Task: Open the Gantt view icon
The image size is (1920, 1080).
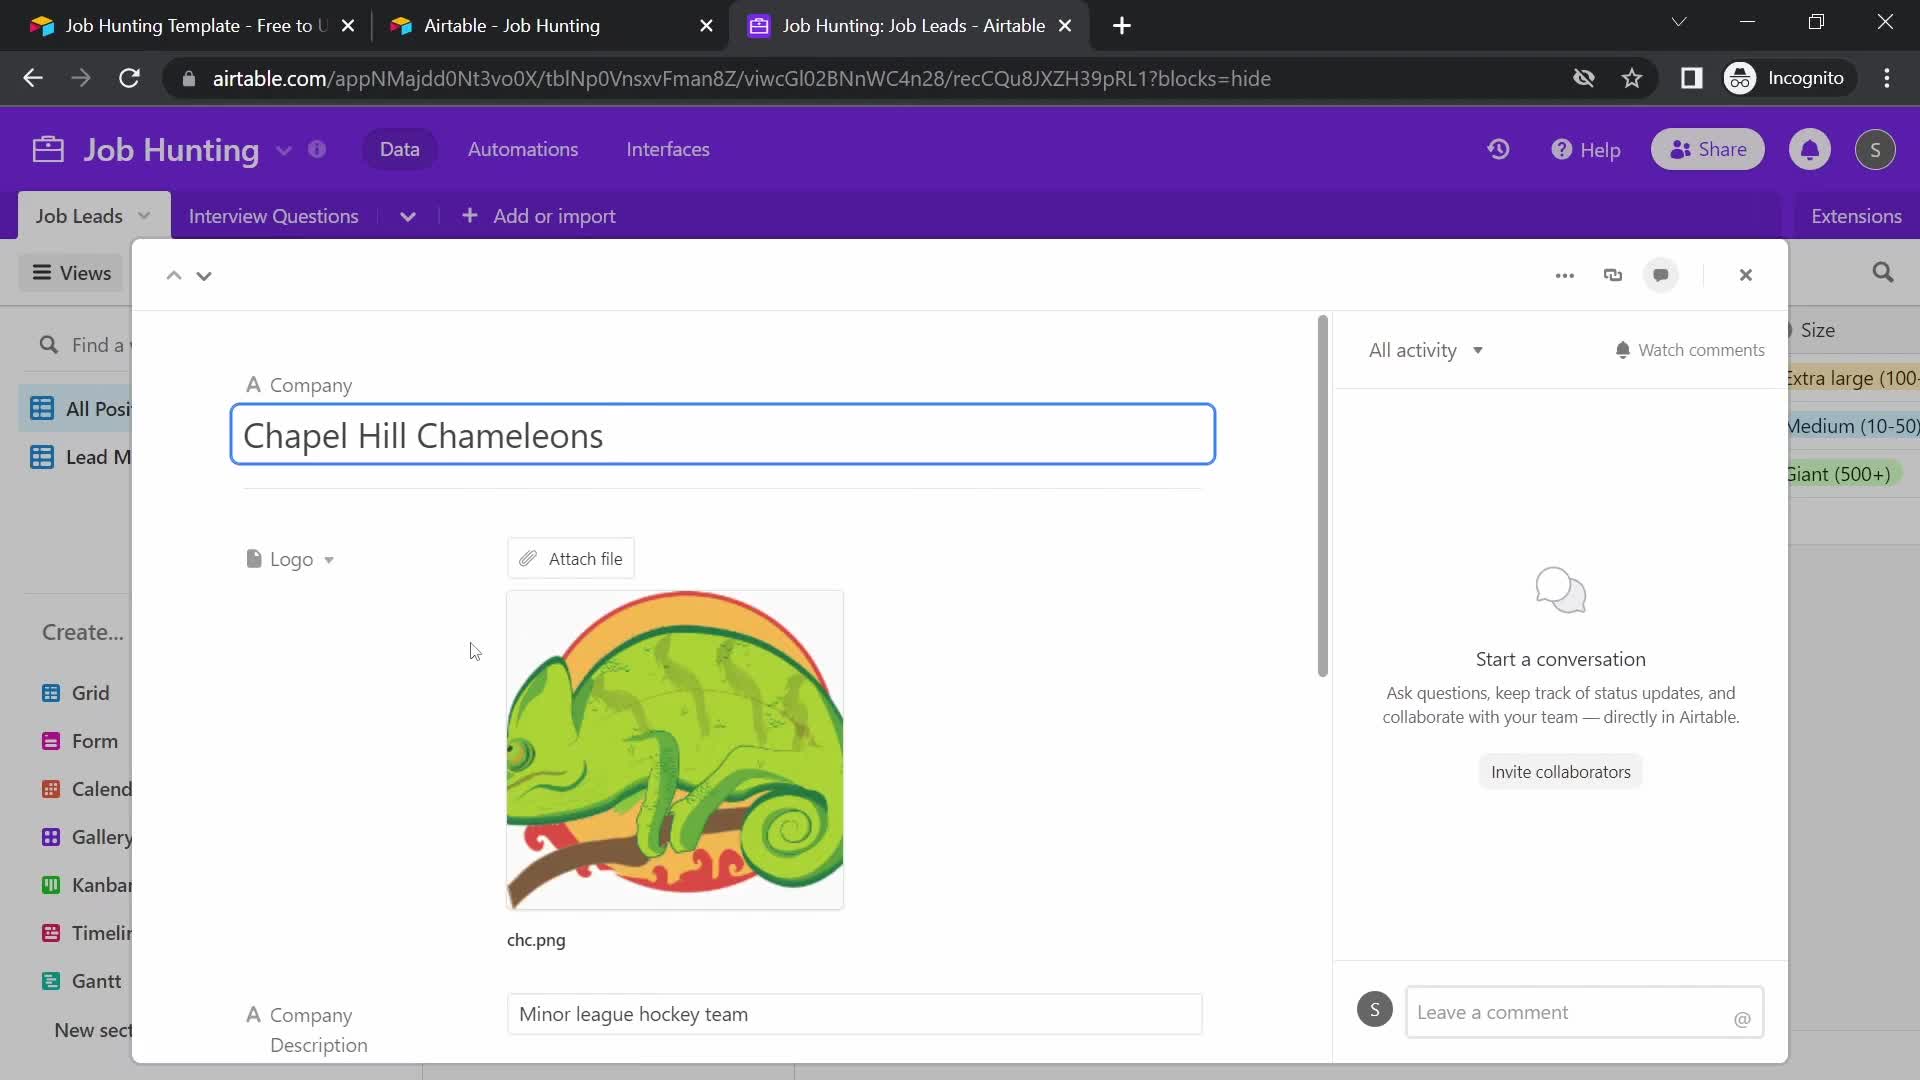Action: tap(50, 981)
